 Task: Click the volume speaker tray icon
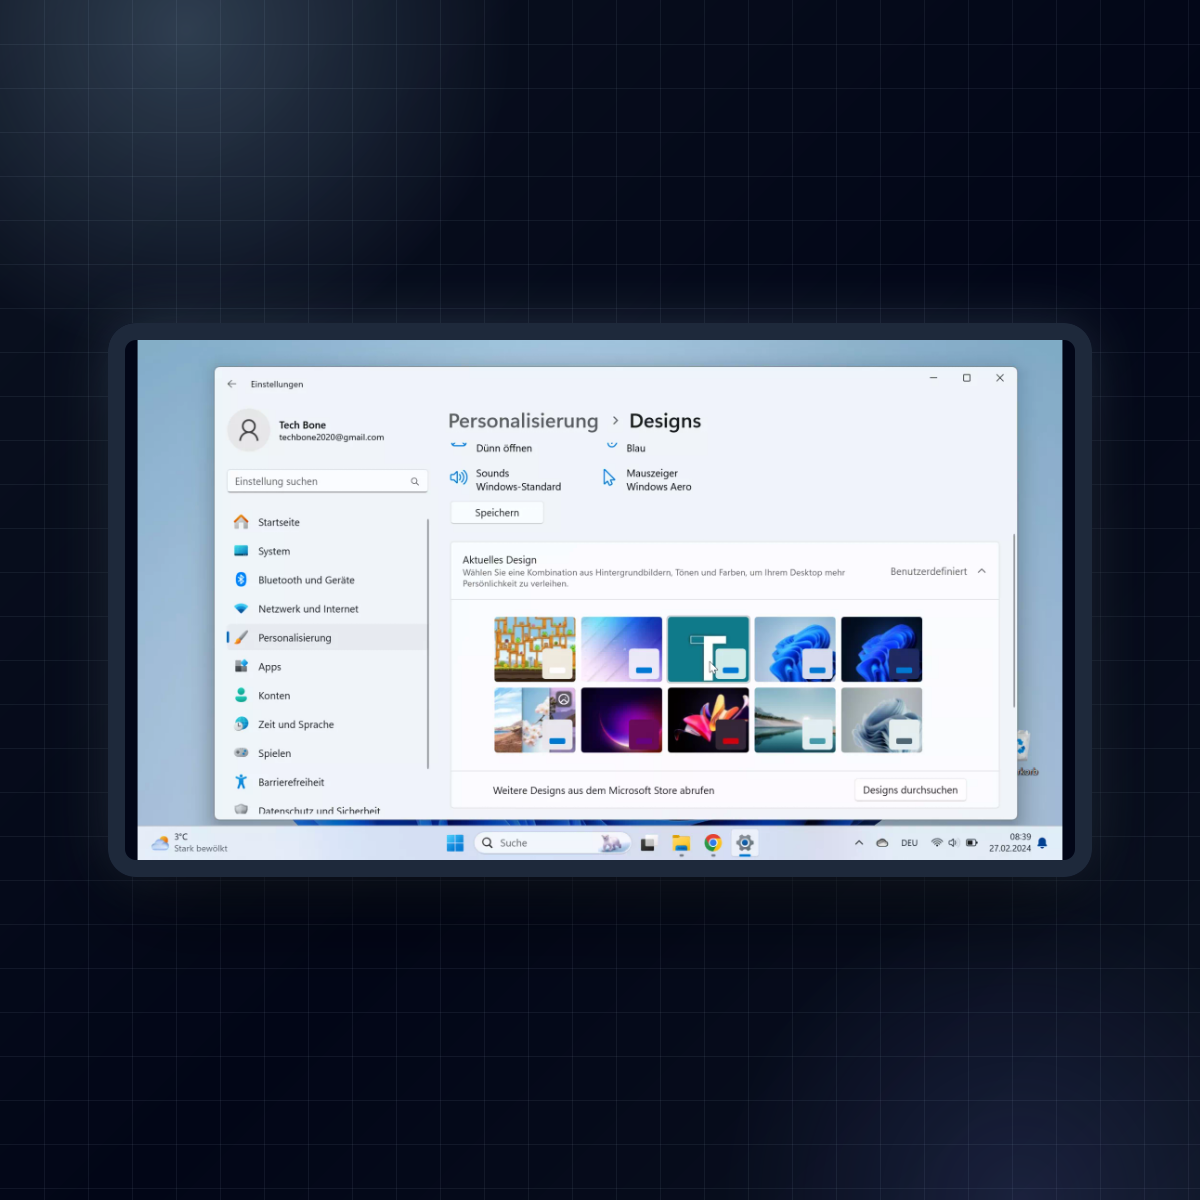(x=953, y=843)
